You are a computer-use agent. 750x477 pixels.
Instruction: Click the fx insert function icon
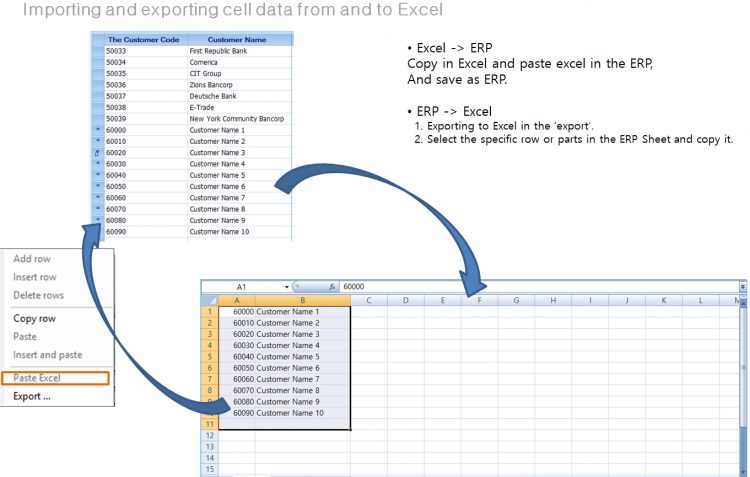[331, 287]
